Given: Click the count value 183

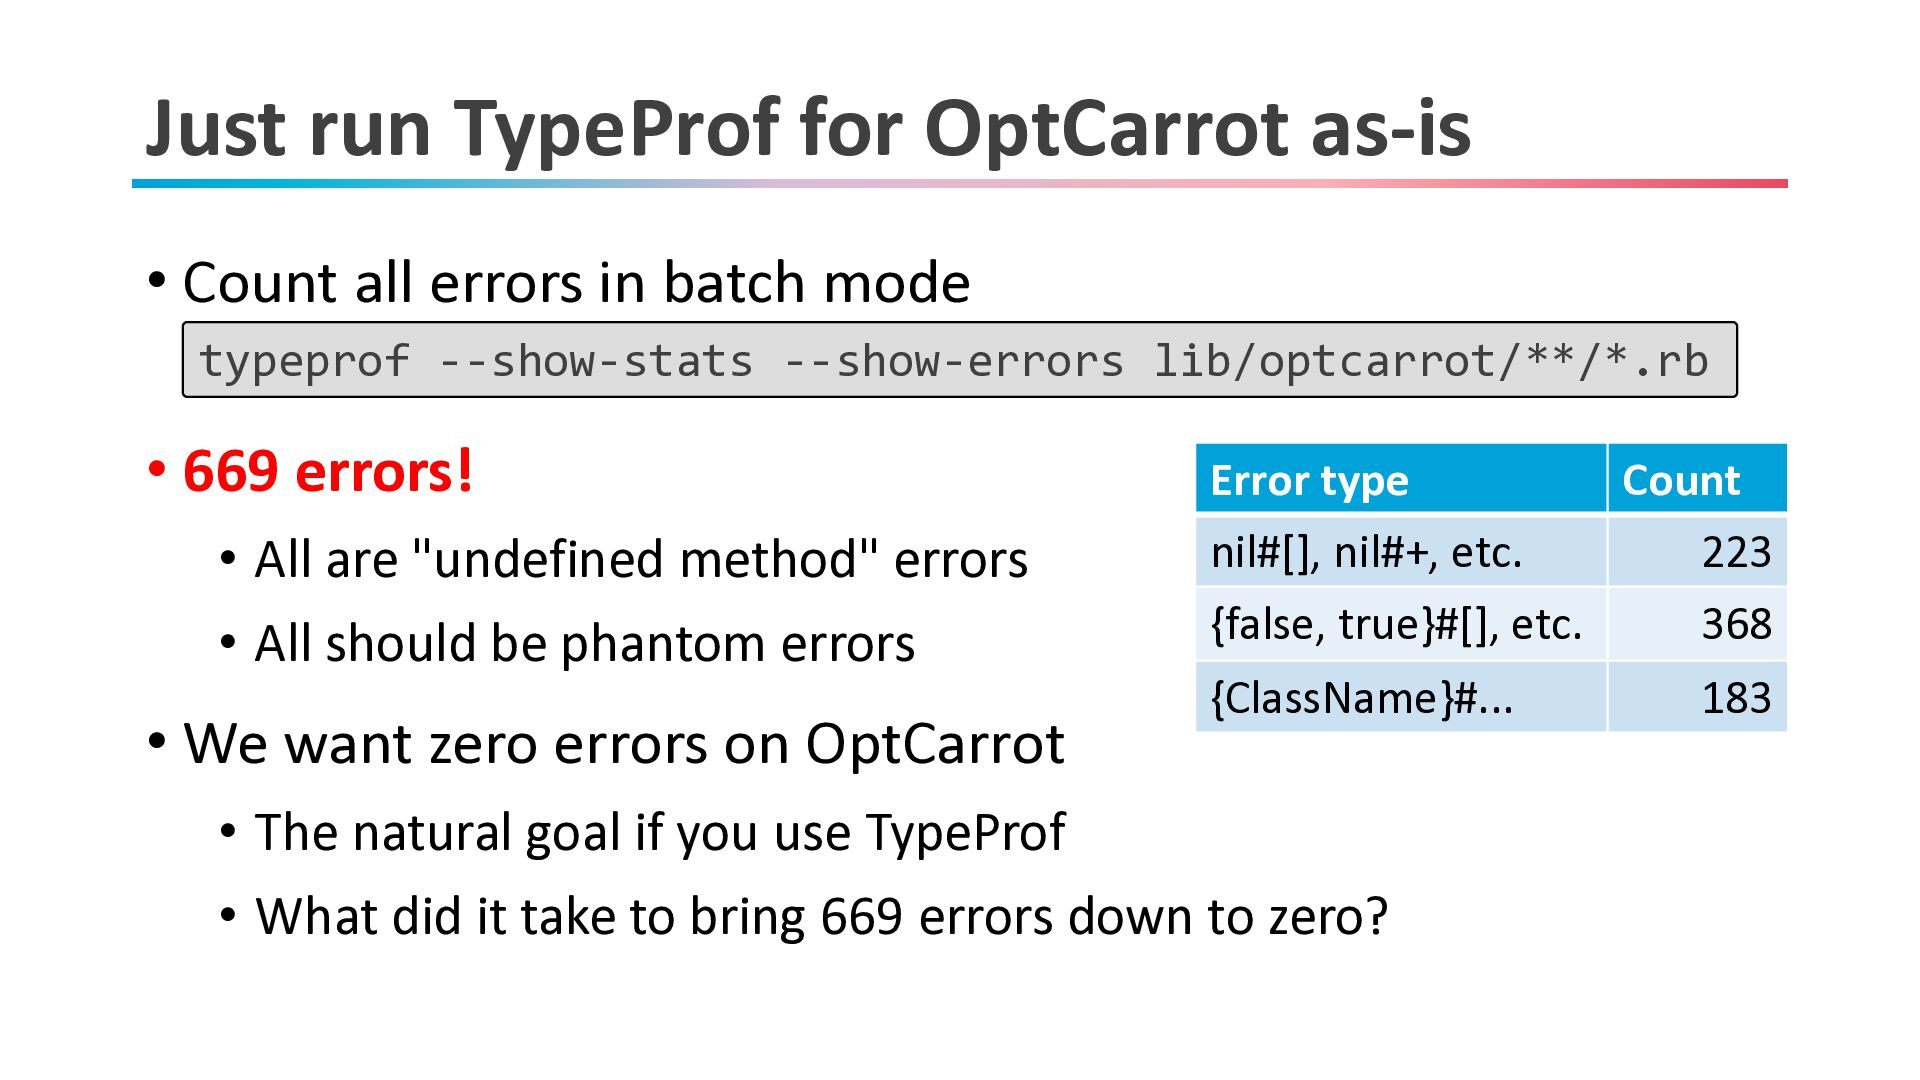Looking at the screenshot, I should (1736, 698).
